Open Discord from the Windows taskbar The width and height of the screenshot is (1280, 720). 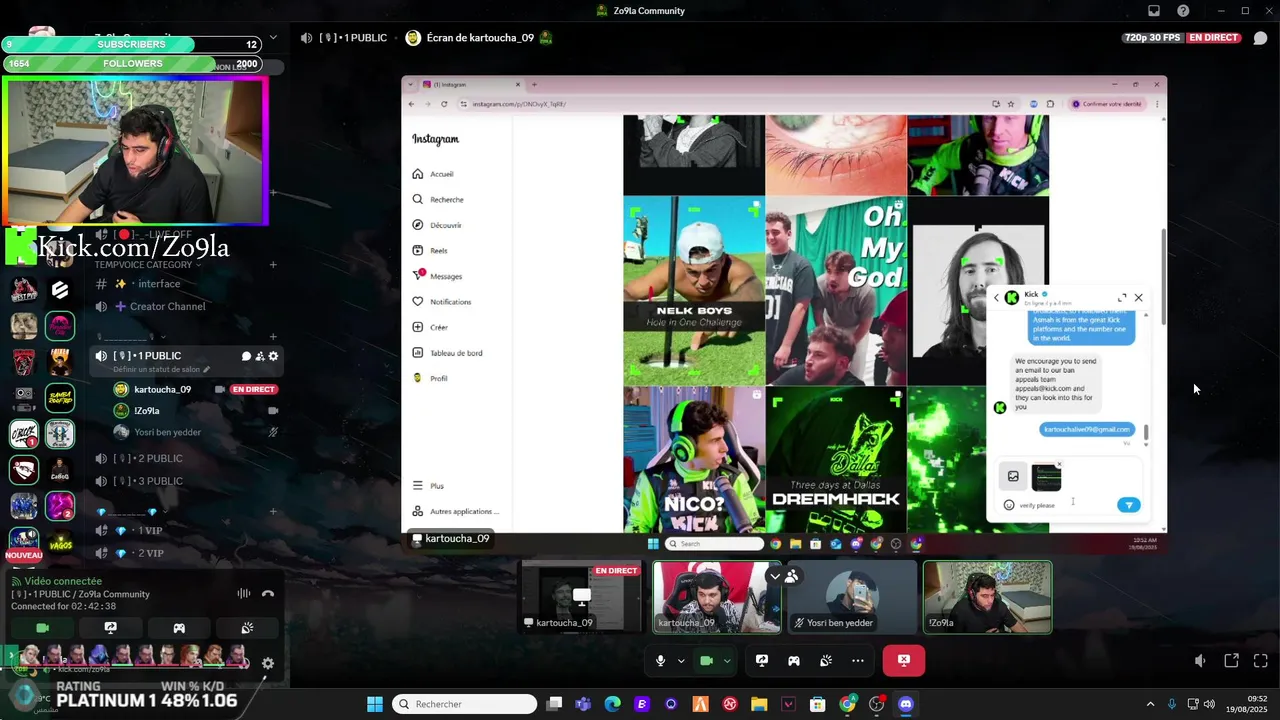coord(906,704)
